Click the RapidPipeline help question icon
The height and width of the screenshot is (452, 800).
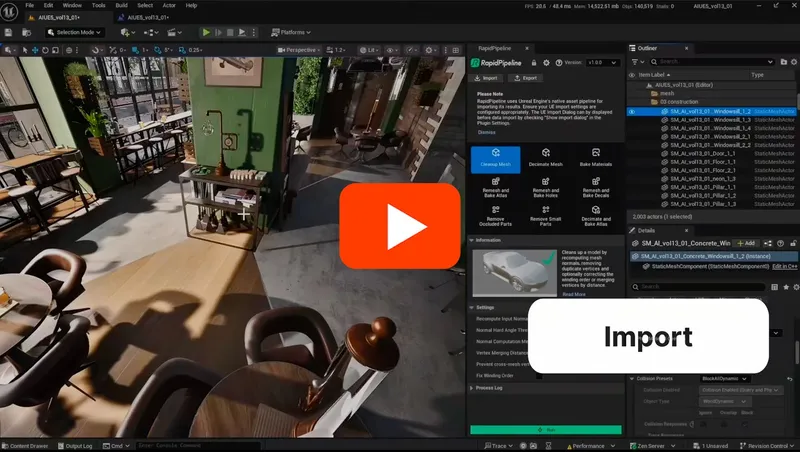[559, 63]
